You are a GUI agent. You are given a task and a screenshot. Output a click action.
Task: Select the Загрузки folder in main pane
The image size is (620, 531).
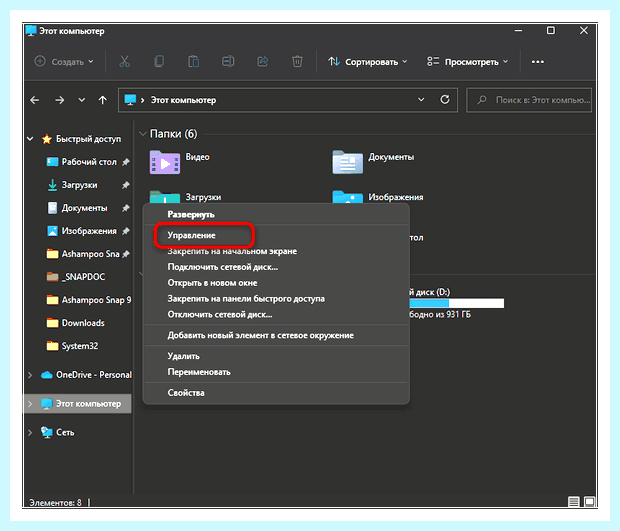[x=185, y=197]
